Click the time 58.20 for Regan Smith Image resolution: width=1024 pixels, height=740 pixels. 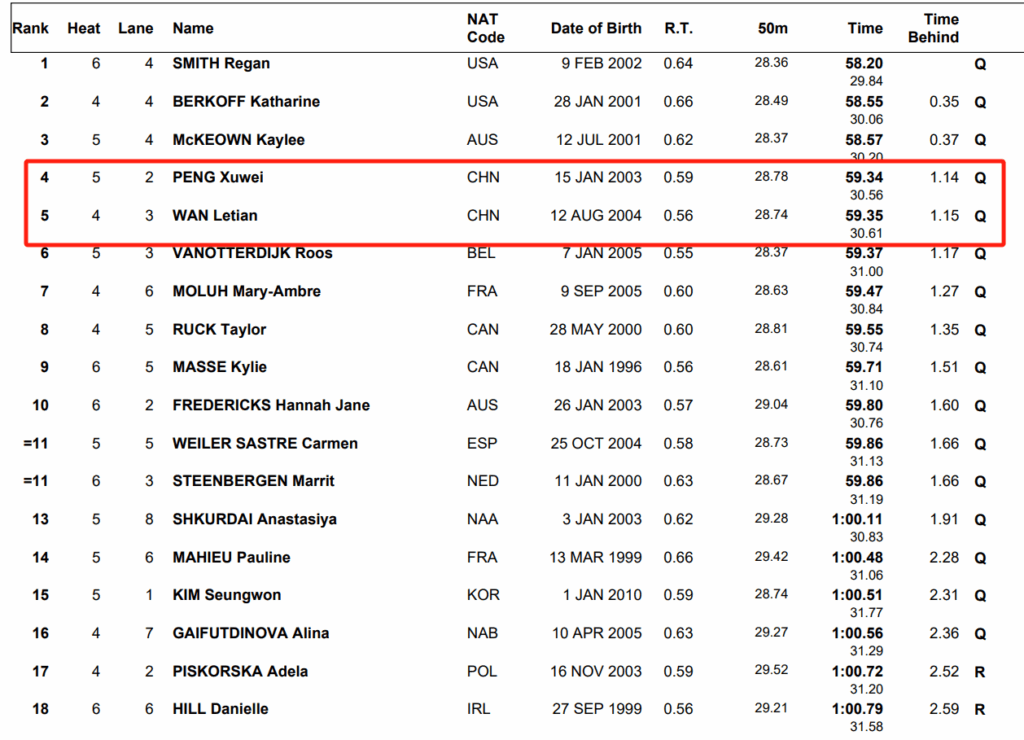click(864, 63)
